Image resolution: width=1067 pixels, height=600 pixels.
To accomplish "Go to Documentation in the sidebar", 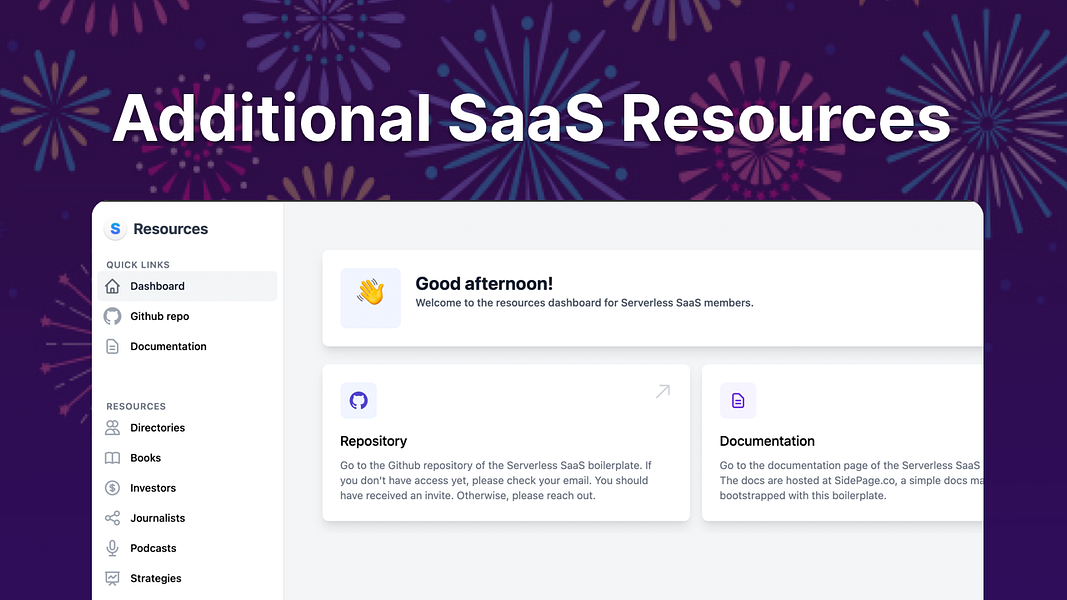I will click(187, 346).
